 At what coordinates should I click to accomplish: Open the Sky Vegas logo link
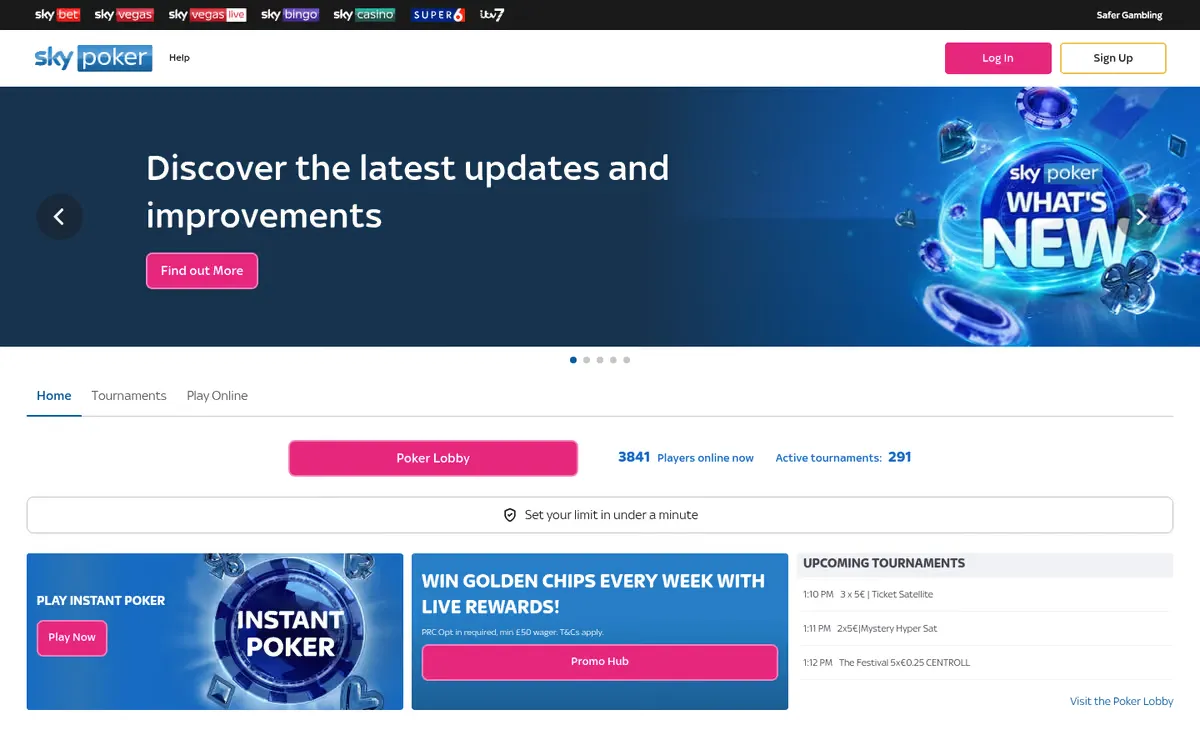[x=124, y=15]
